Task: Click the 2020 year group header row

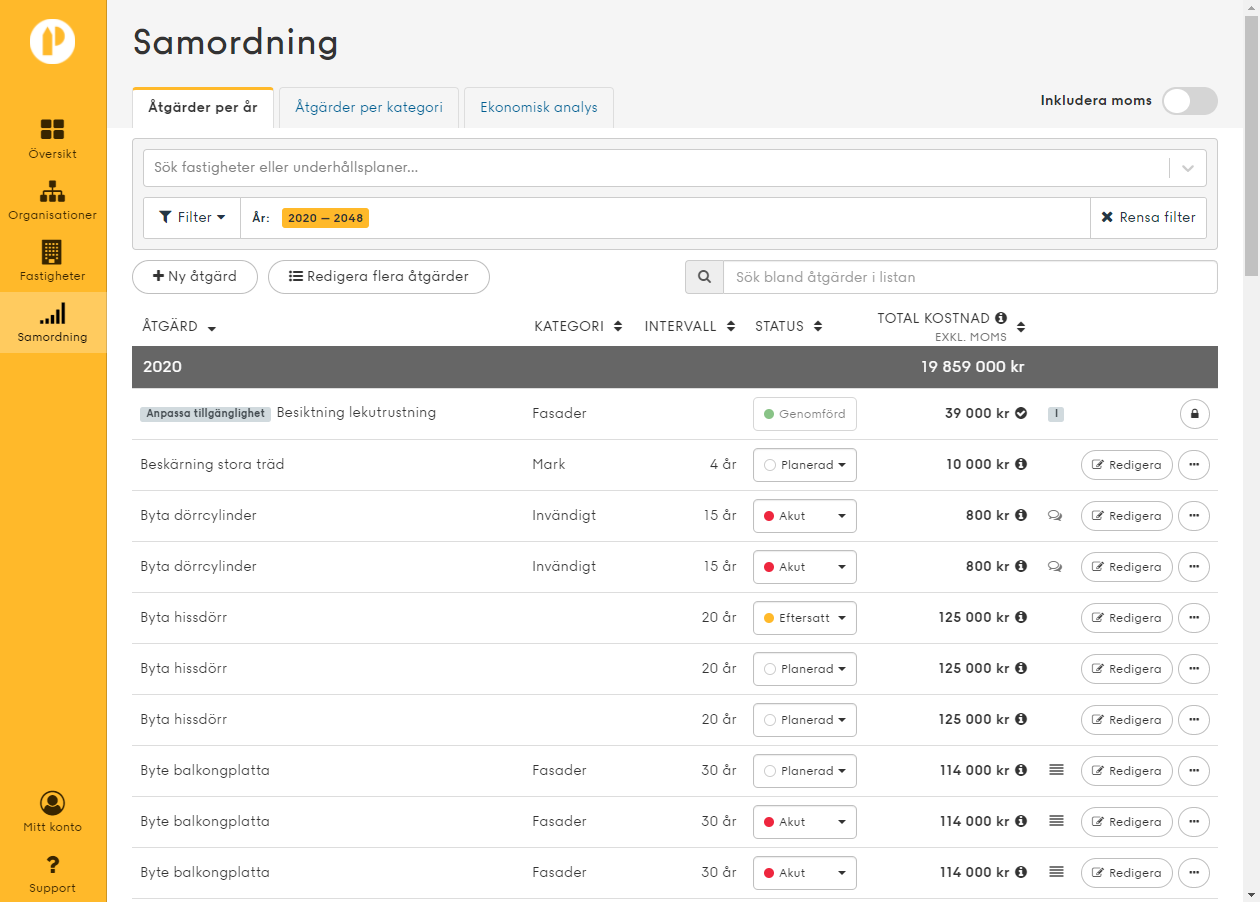Action: pyautogui.click(x=675, y=367)
